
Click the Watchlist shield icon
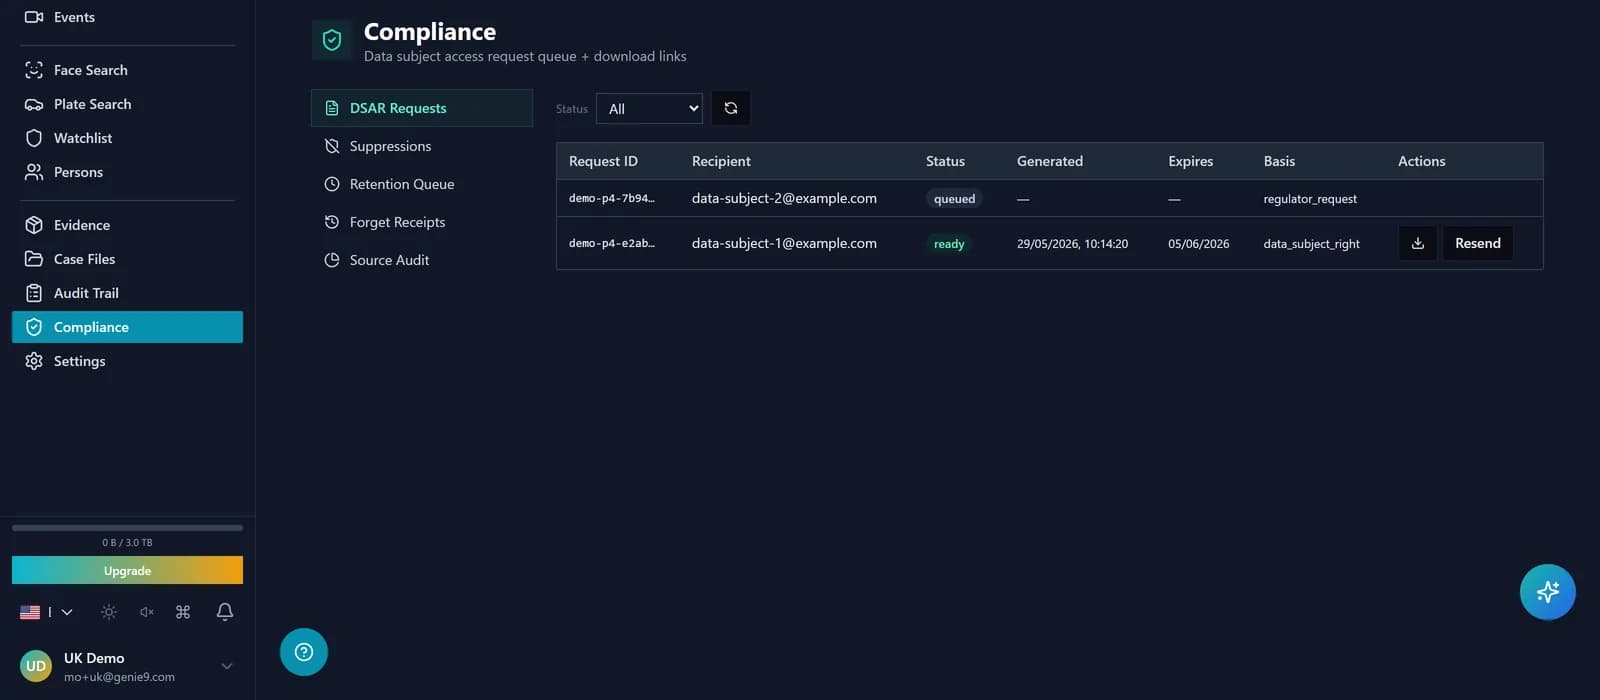[34, 138]
